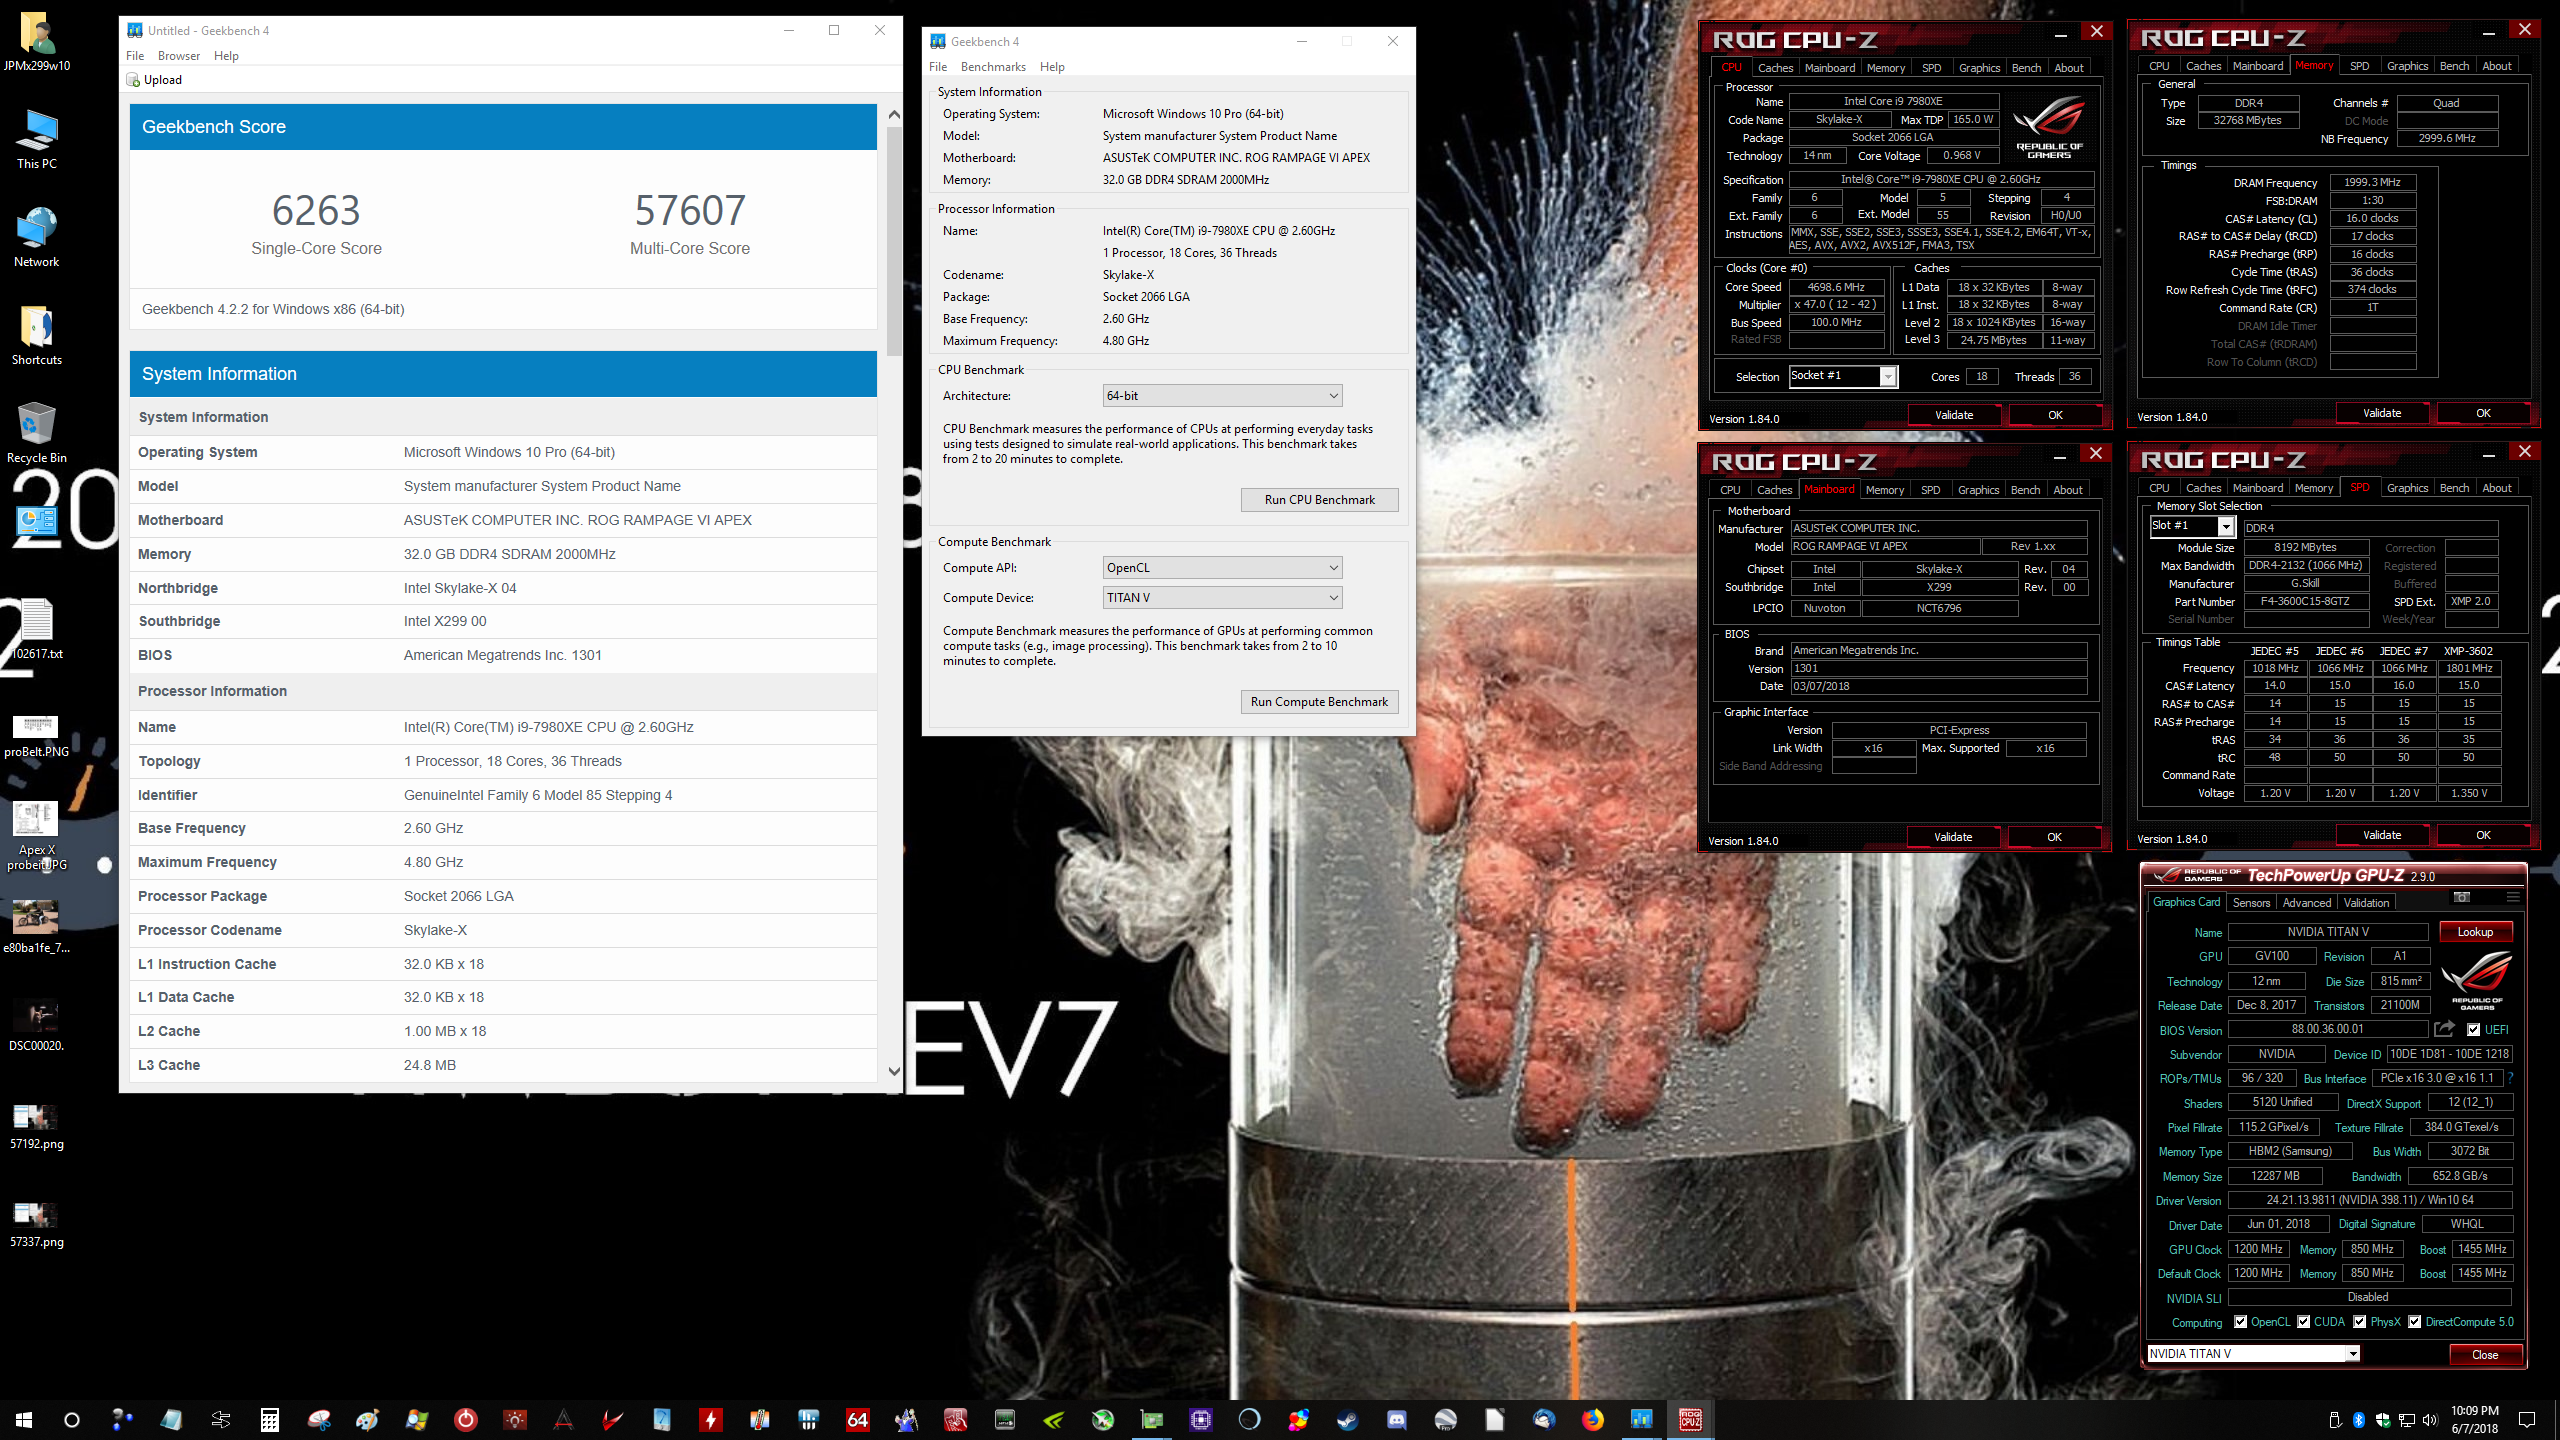Switch to the Validation tab in GPU-Z
2560x1440 pixels.
2367,902
